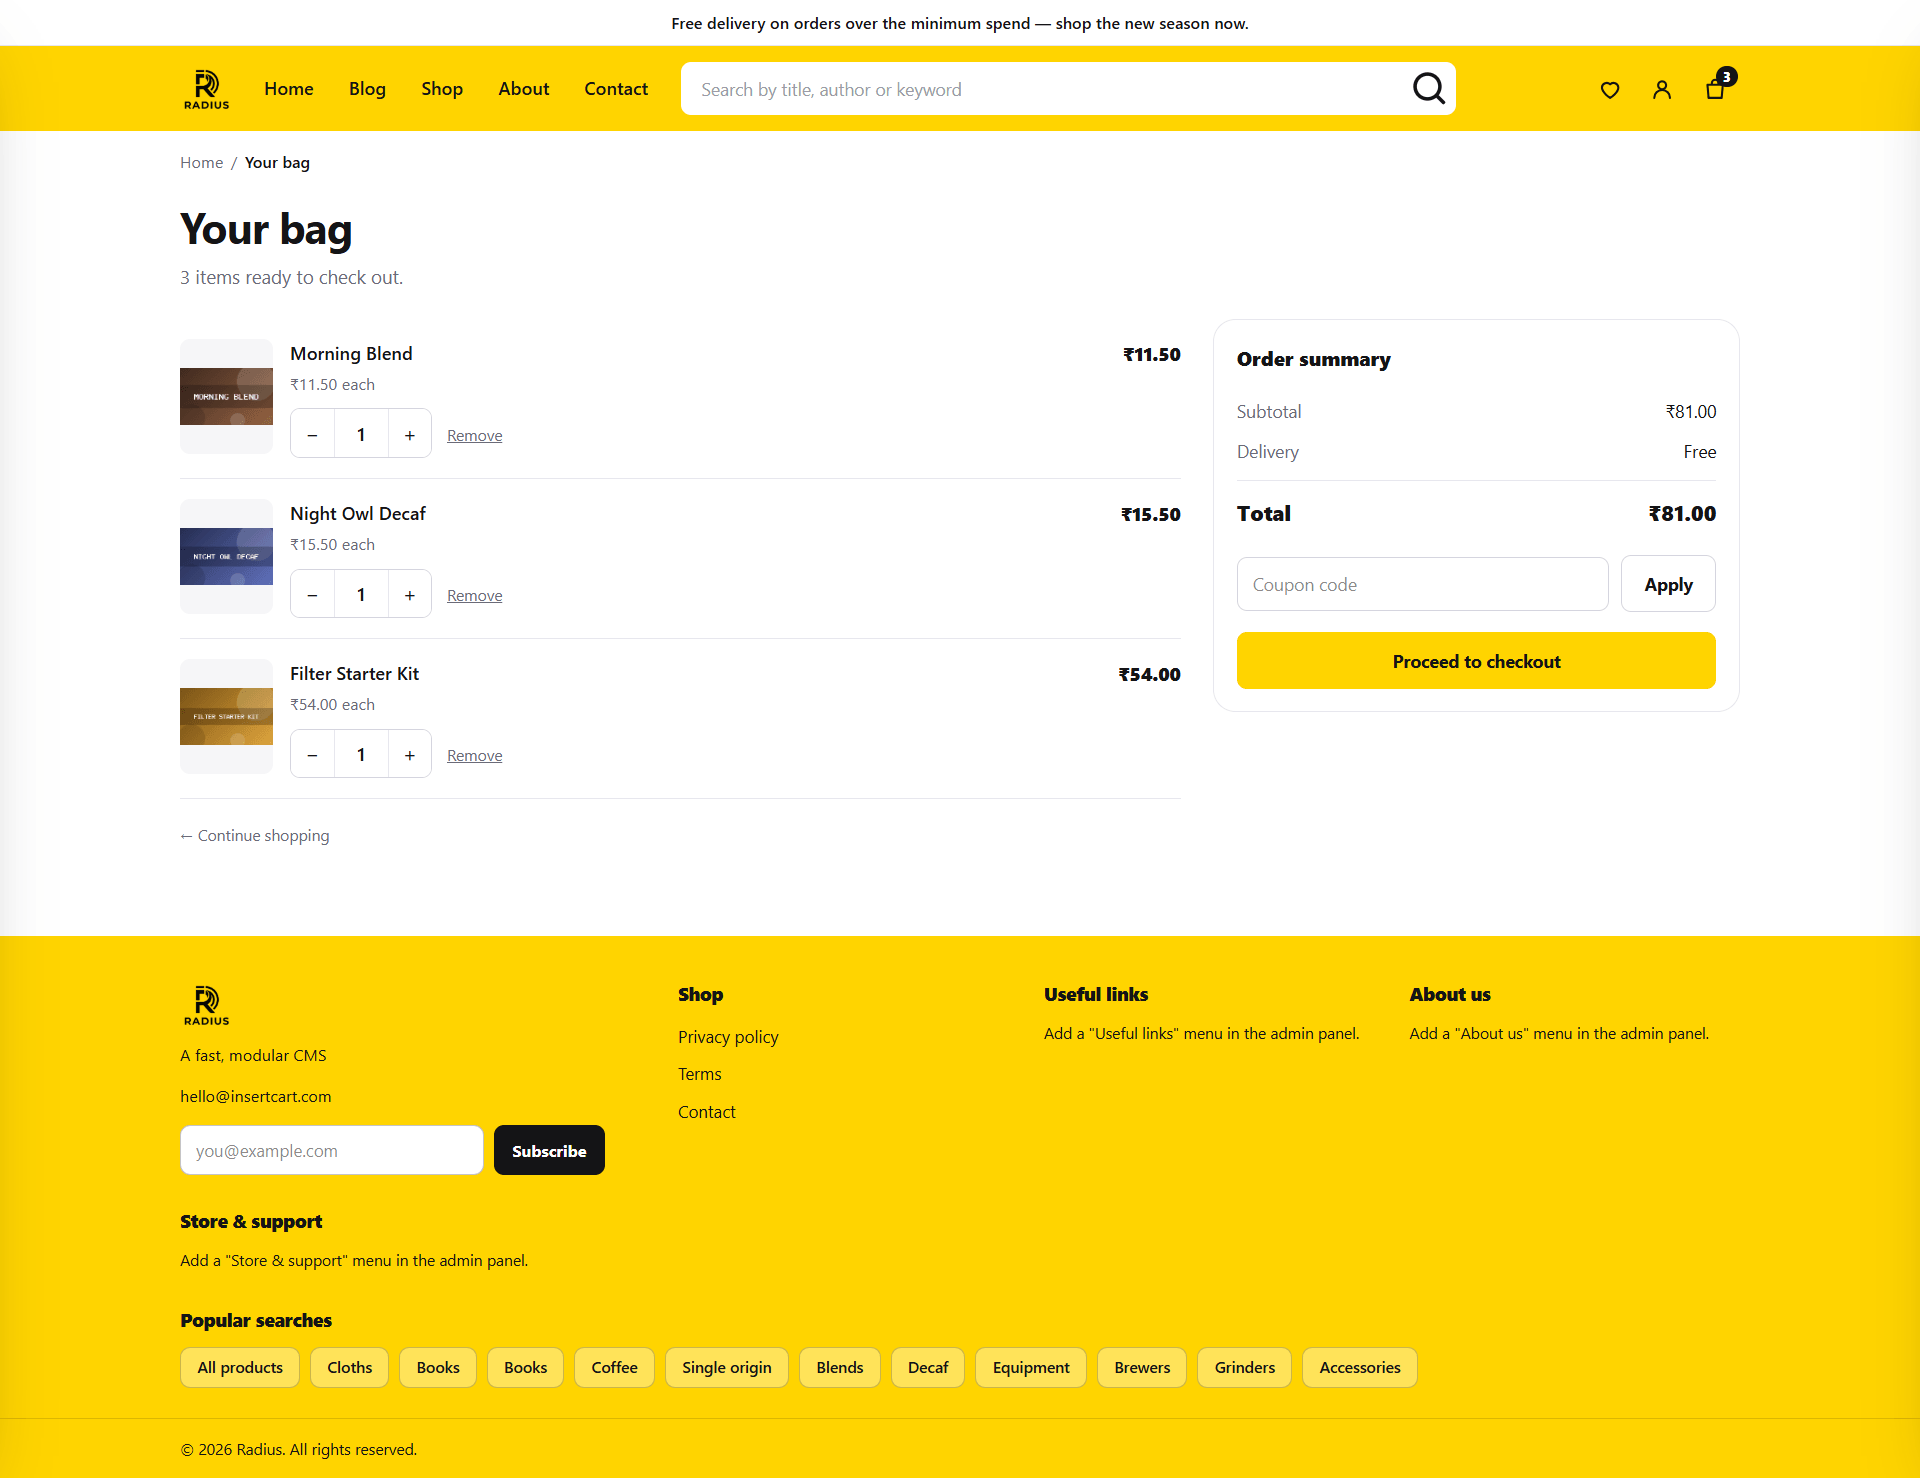Click the newsletter email field

[x=332, y=1150]
